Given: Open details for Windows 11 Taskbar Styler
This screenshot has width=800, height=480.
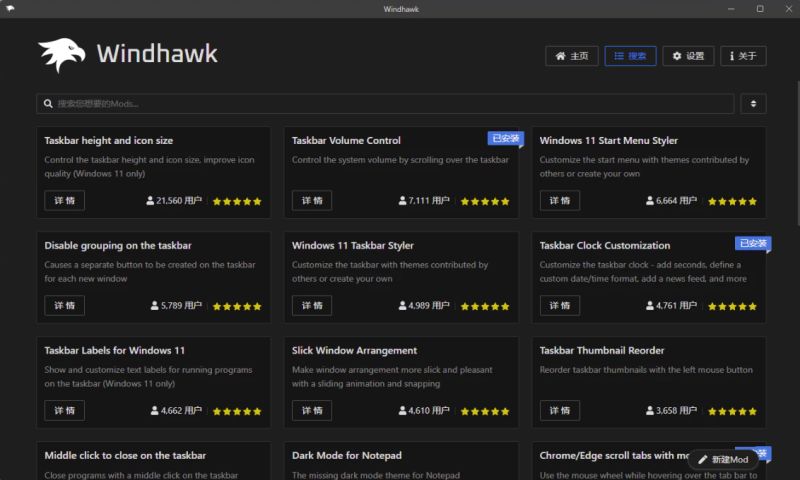Looking at the screenshot, I should point(312,306).
